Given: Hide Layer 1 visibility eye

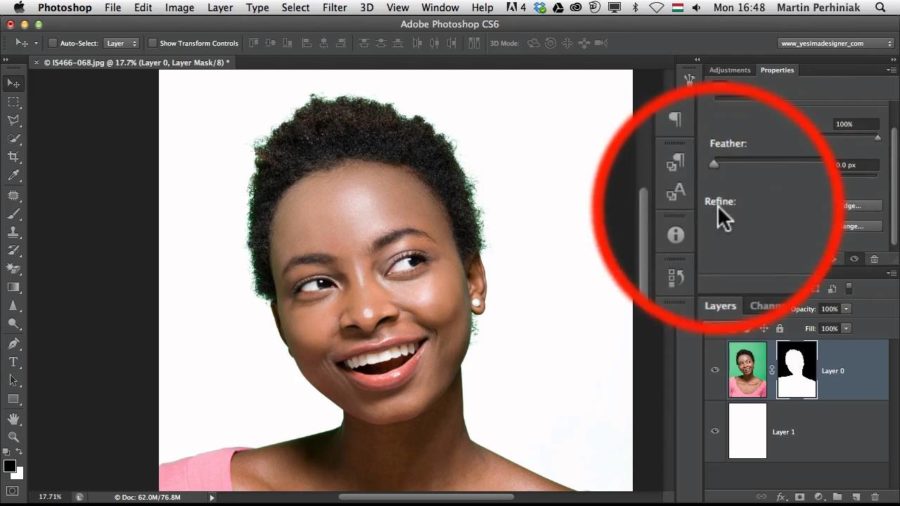Looking at the screenshot, I should click(715, 431).
